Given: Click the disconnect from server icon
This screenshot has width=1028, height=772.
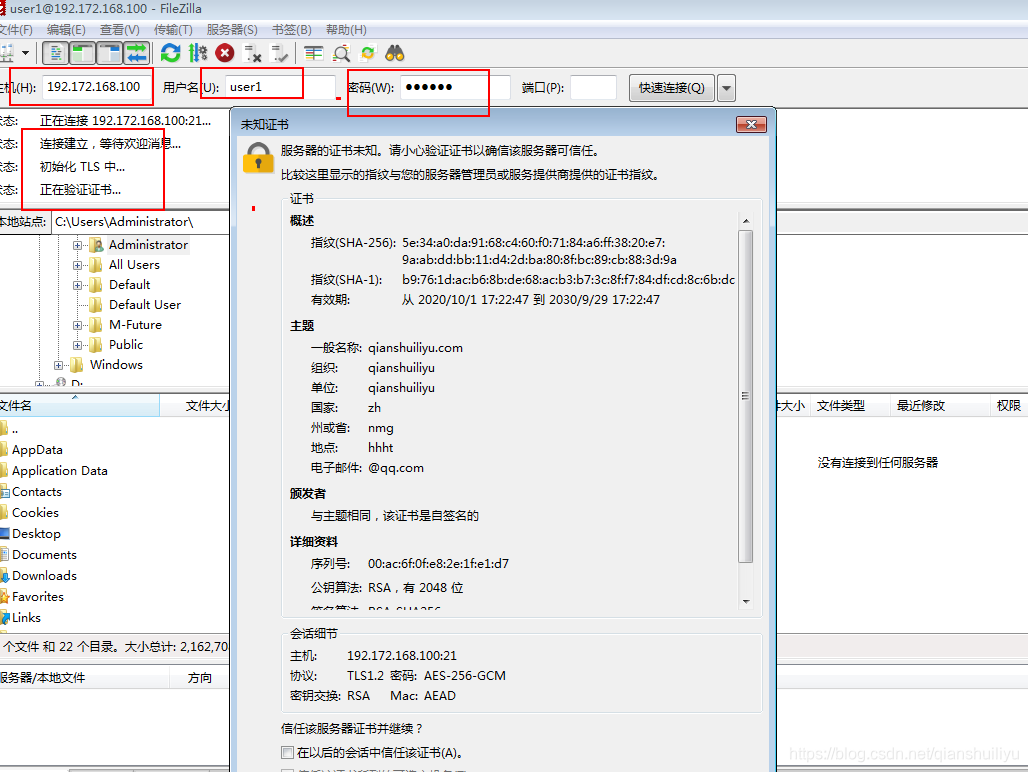Looking at the screenshot, I should coord(253,53).
